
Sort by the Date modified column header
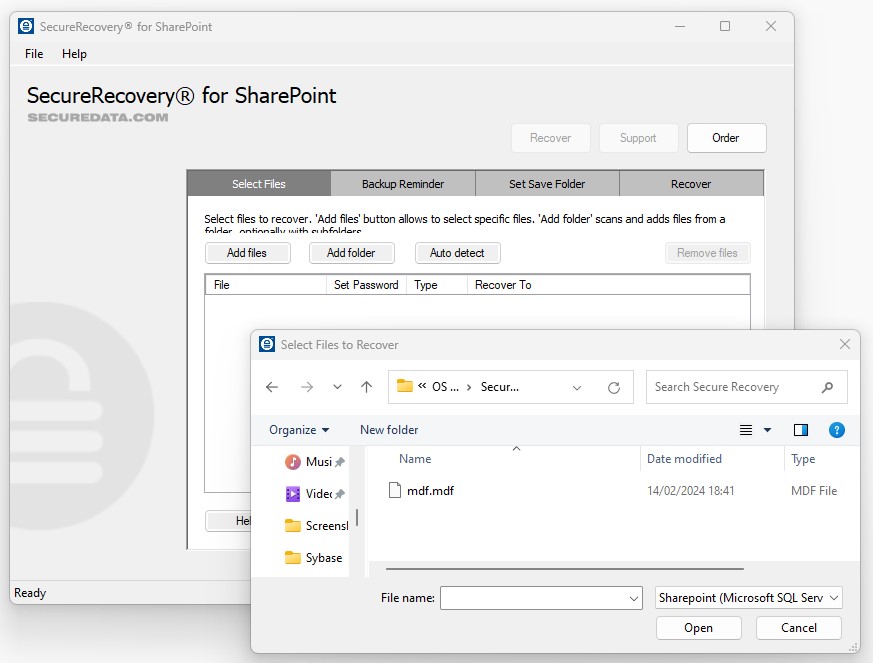click(x=684, y=459)
